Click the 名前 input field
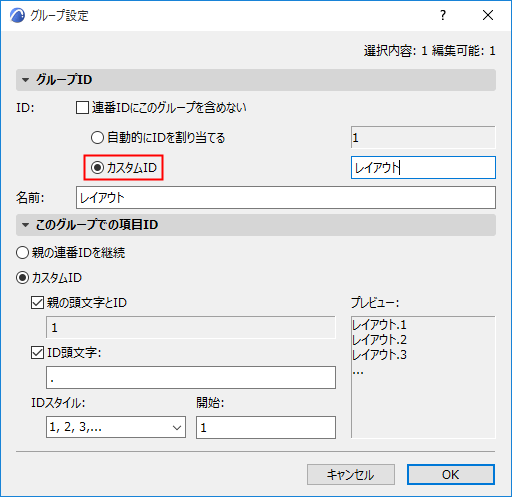 (x=286, y=198)
